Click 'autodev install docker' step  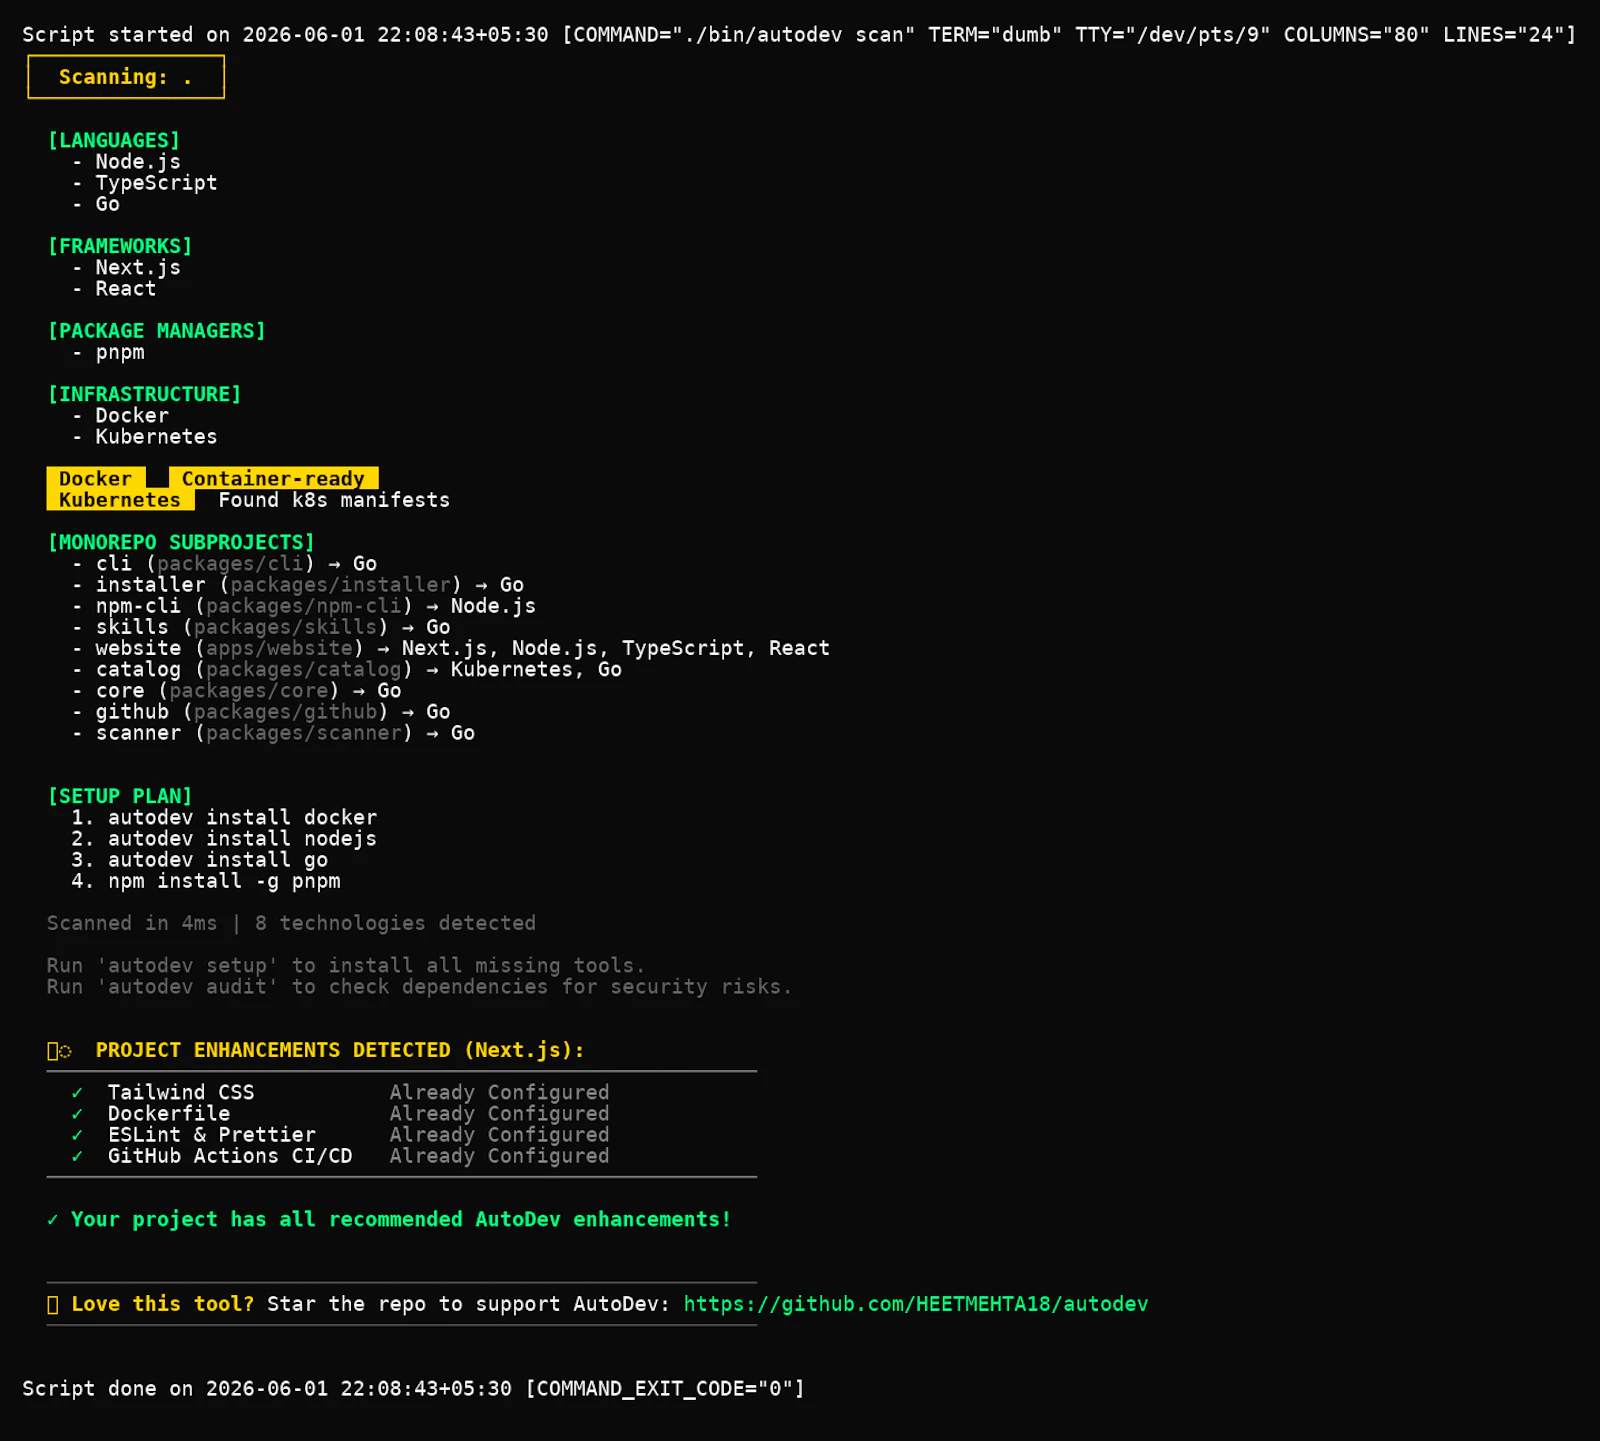click(242, 817)
